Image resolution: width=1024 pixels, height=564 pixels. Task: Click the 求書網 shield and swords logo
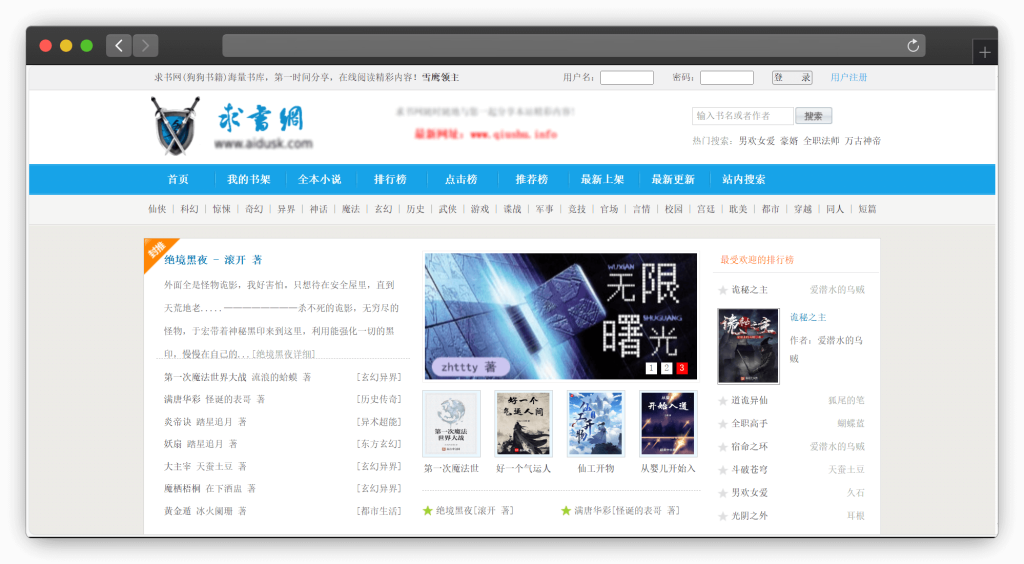(x=175, y=126)
